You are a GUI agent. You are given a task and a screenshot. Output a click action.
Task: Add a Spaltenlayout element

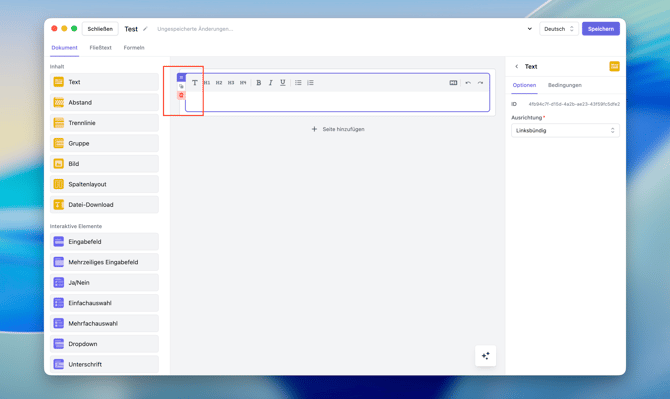[104, 185]
